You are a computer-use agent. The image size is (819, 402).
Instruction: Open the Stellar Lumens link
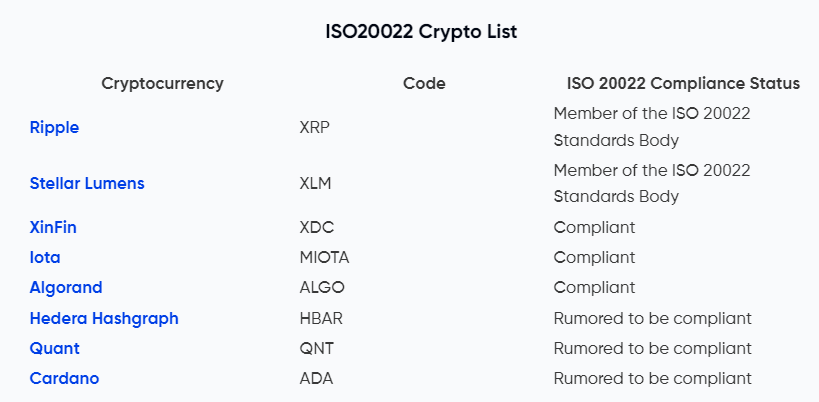click(x=87, y=183)
